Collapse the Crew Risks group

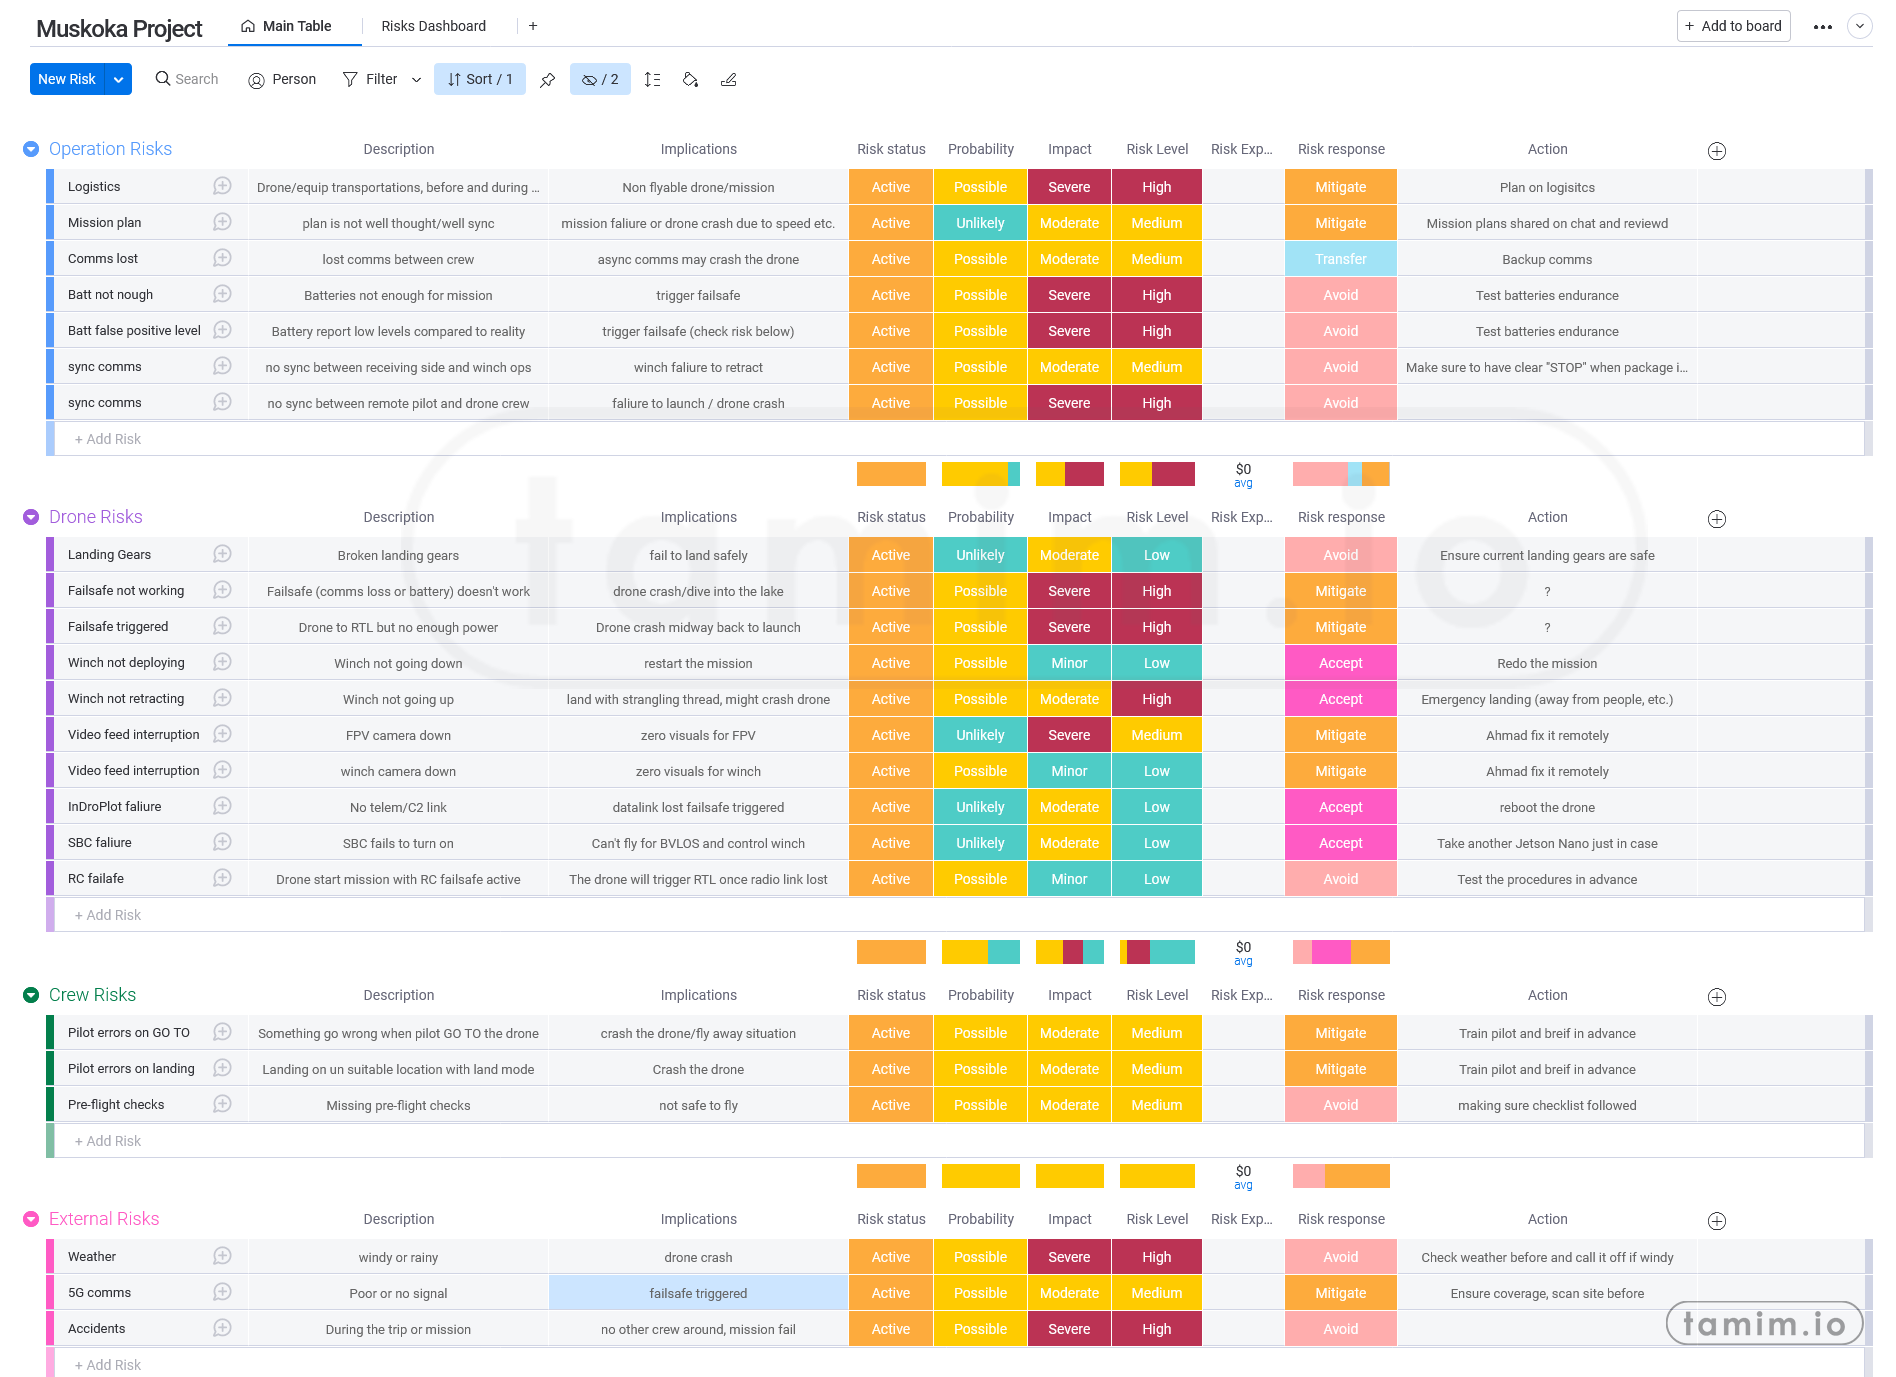31,995
